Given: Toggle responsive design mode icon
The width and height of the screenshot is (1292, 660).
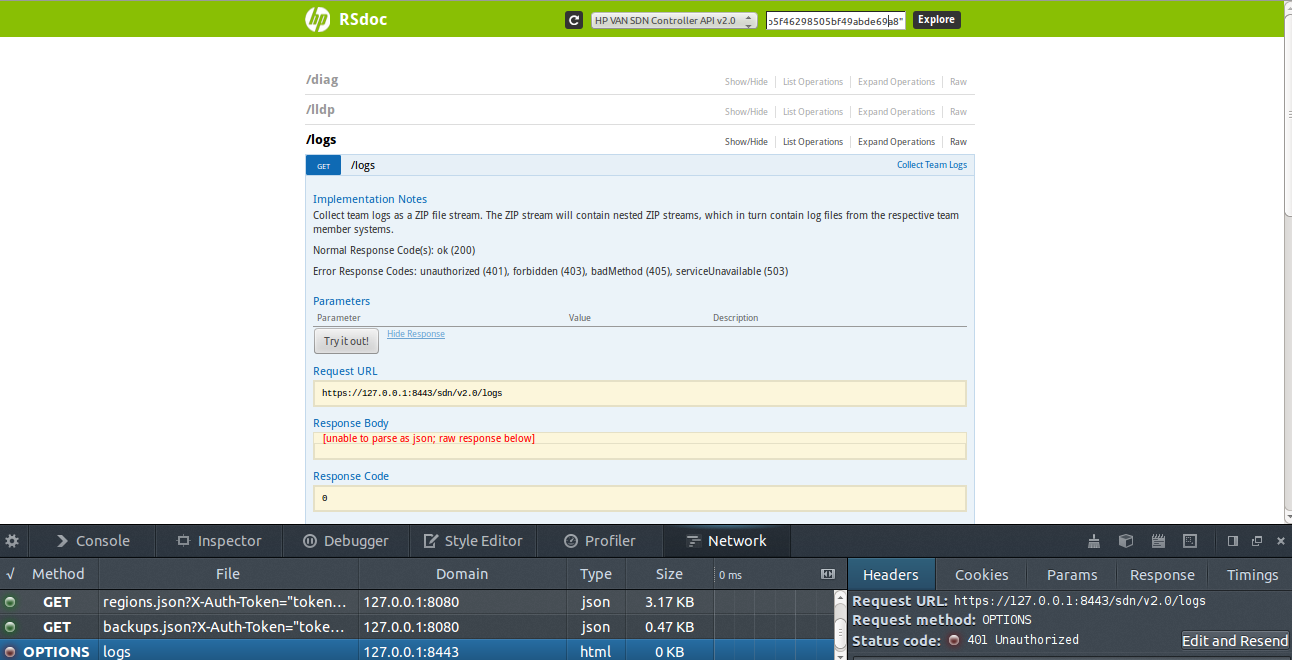Looking at the screenshot, I should coord(1190,541).
